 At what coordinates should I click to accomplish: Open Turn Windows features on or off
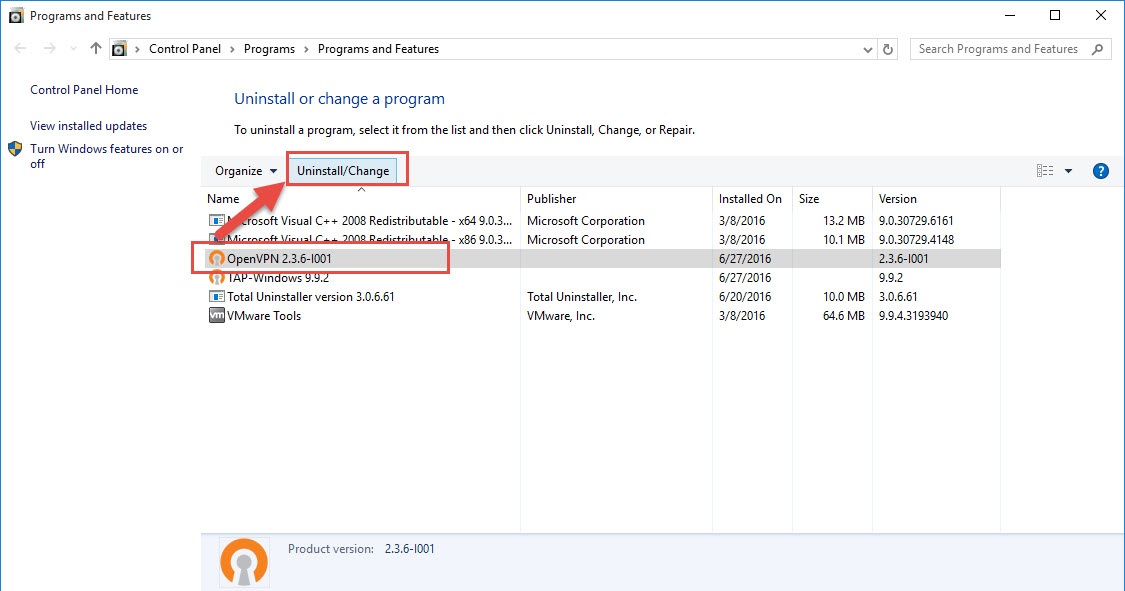click(106, 156)
